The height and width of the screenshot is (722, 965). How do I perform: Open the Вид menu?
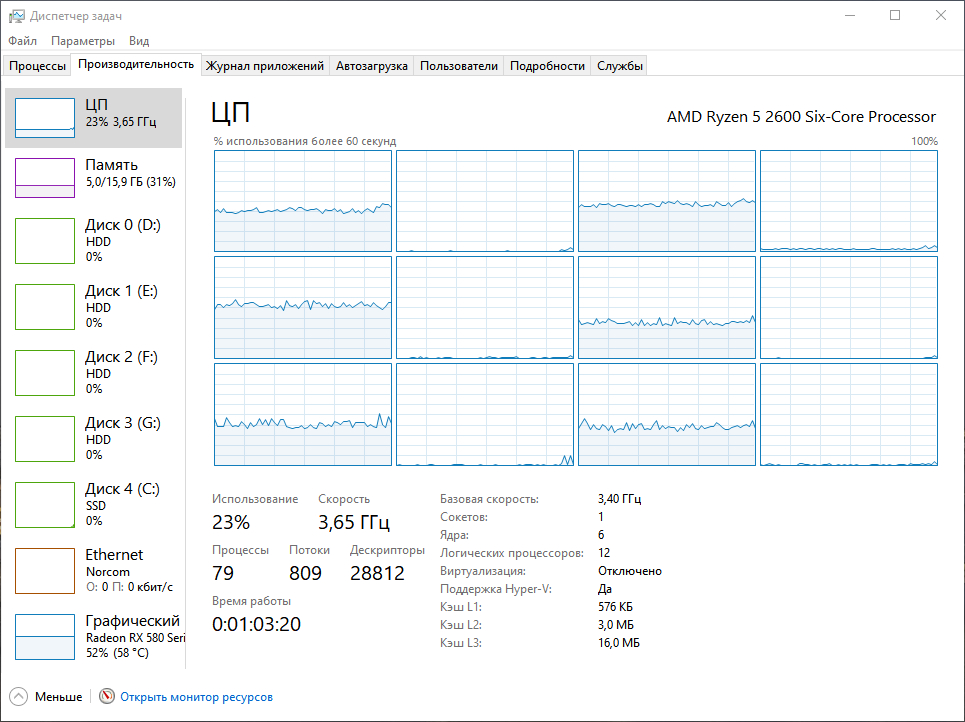pos(139,41)
